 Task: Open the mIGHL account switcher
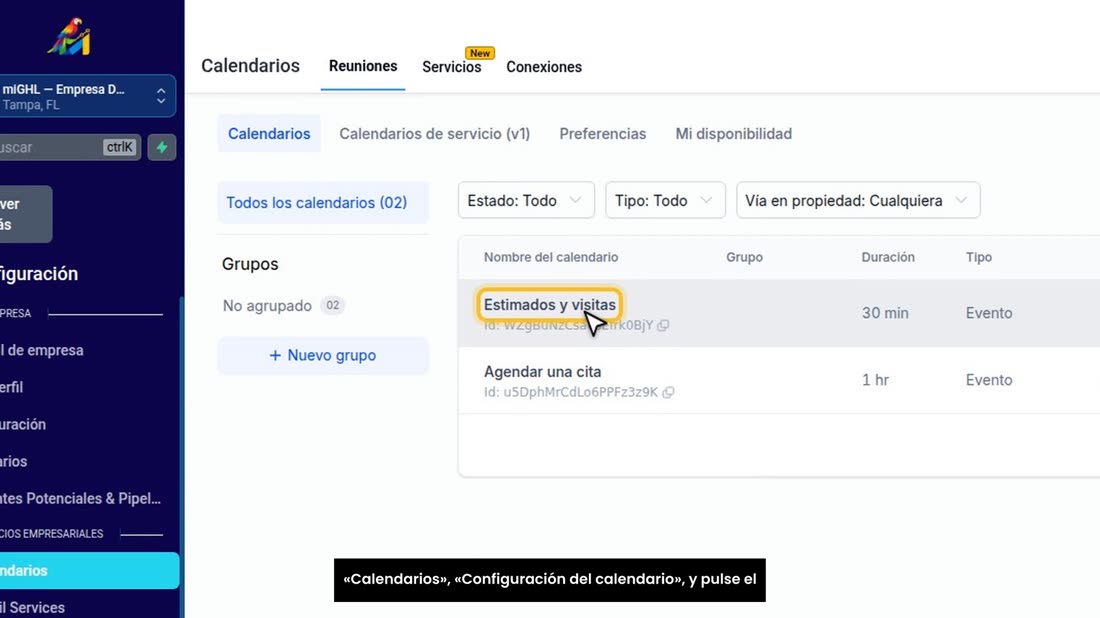tap(87, 96)
